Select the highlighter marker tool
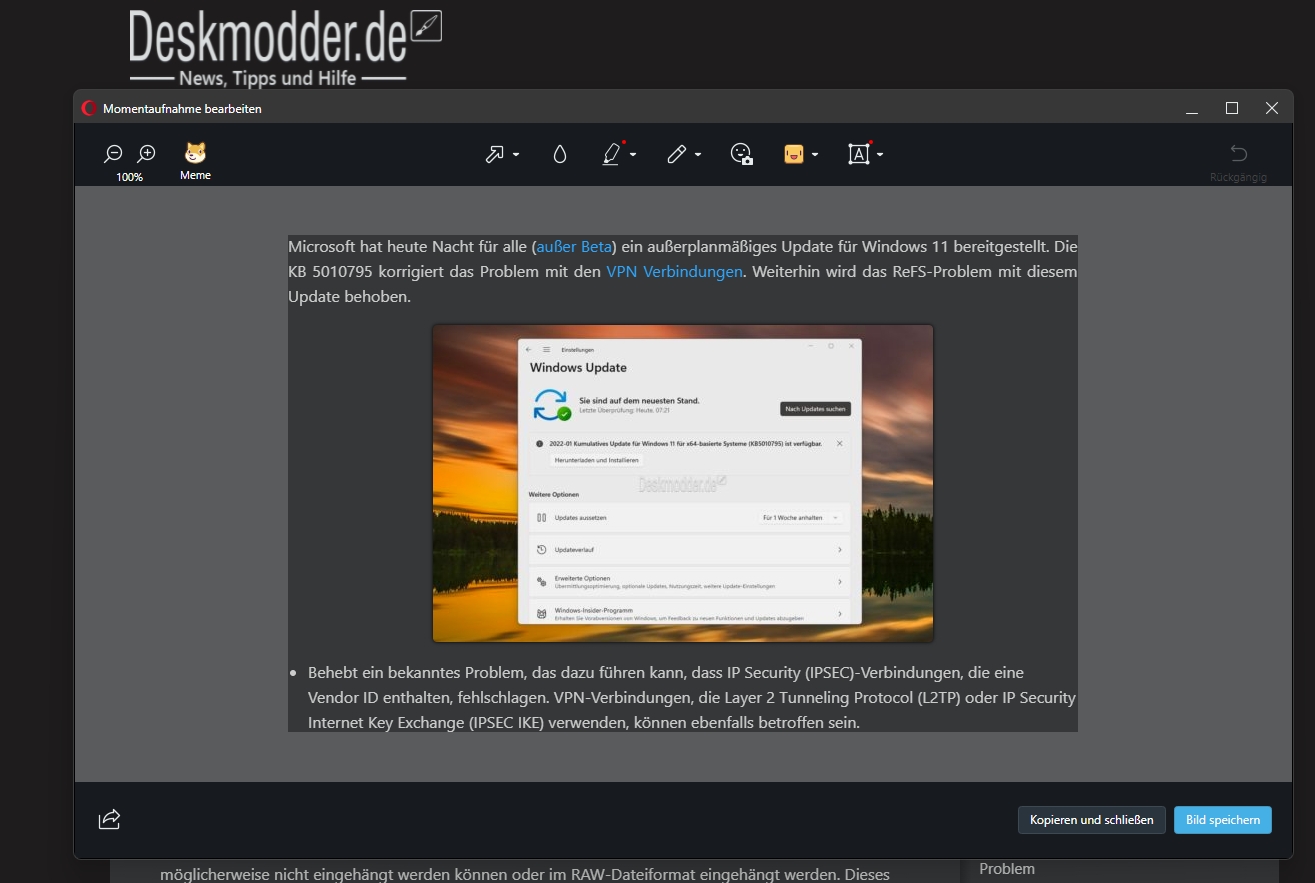1315x883 pixels. [x=611, y=154]
